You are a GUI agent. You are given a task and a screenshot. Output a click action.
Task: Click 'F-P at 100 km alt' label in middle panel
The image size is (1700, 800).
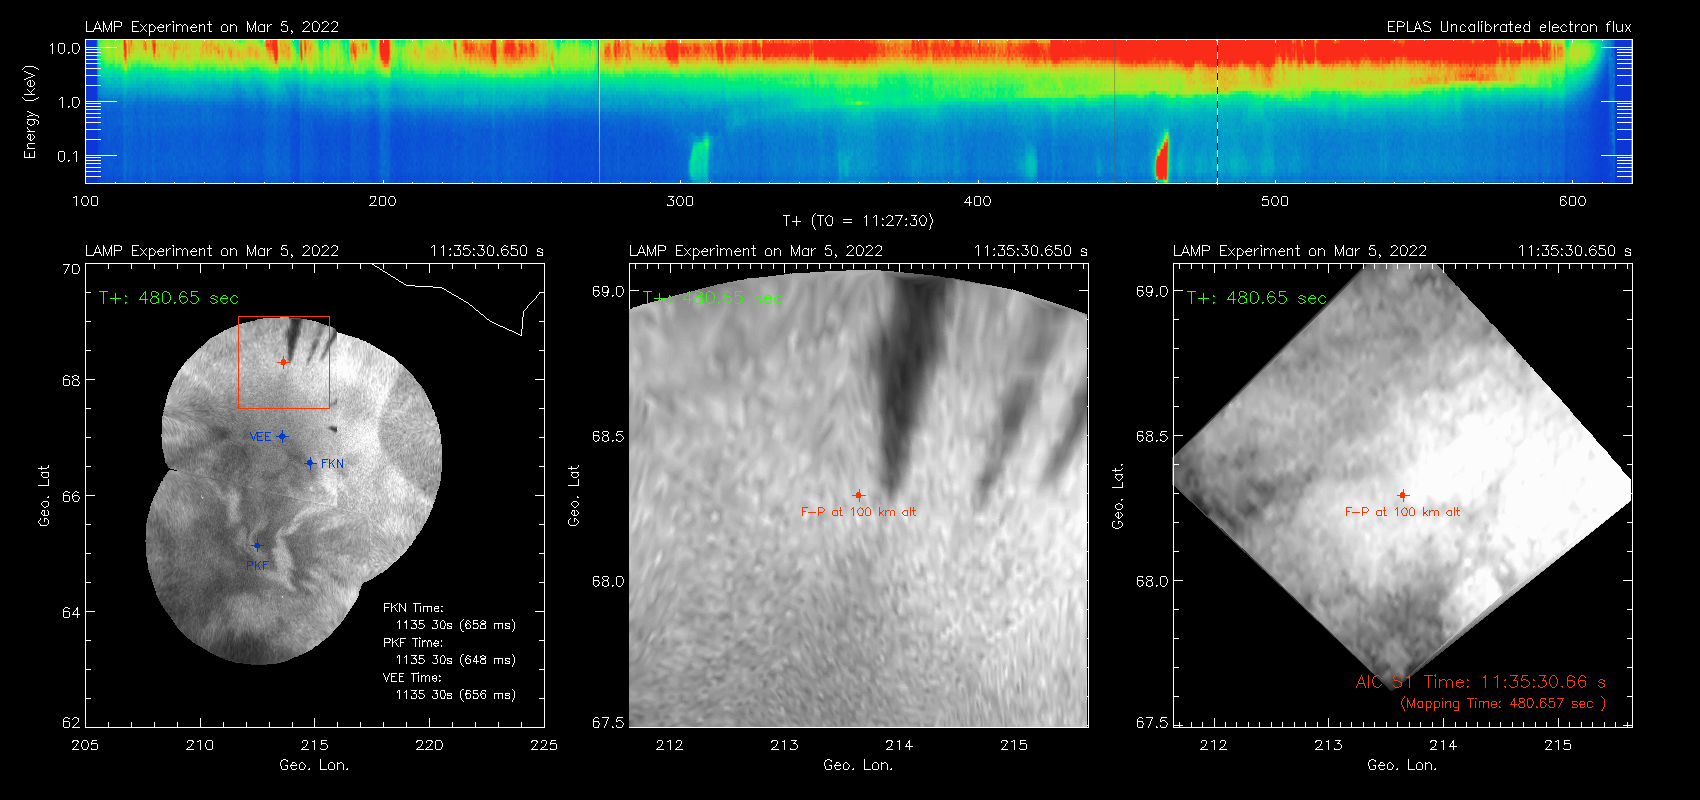pos(858,512)
